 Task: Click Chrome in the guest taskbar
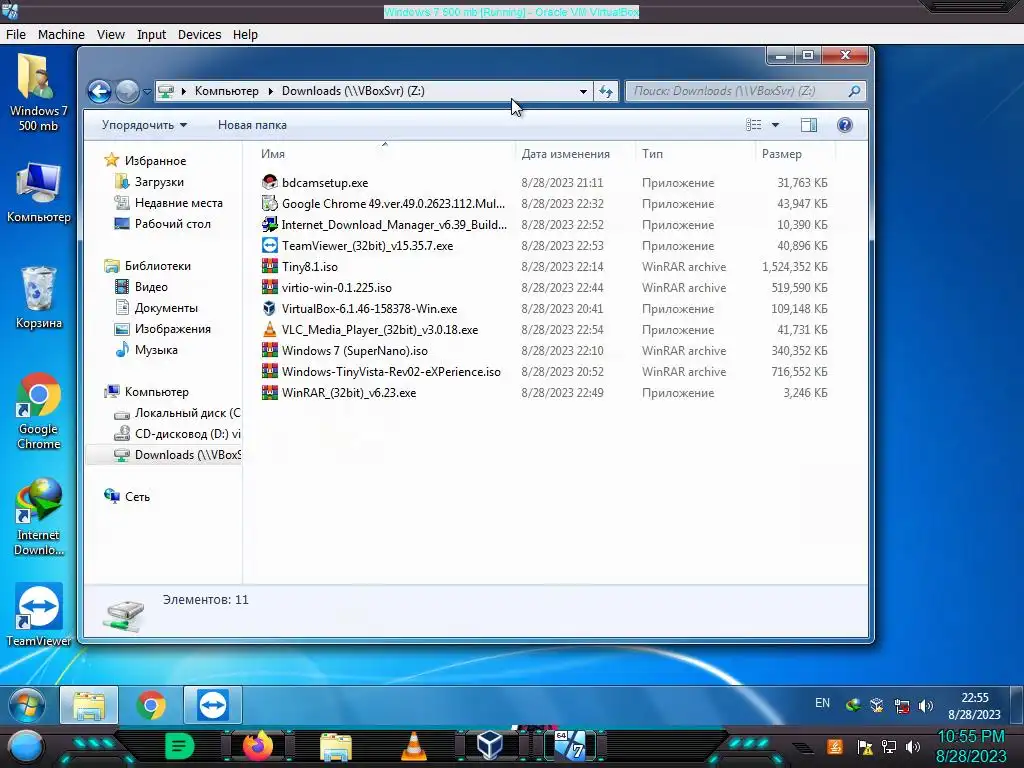point(151,705)
